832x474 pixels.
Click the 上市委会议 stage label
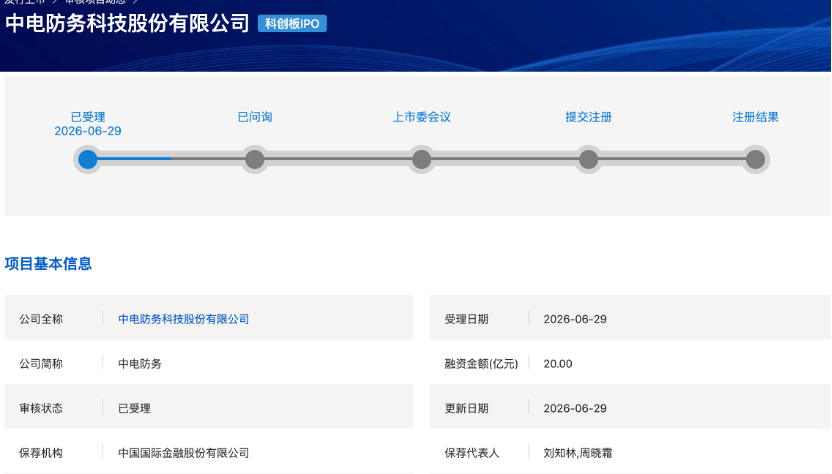[421, 117]
